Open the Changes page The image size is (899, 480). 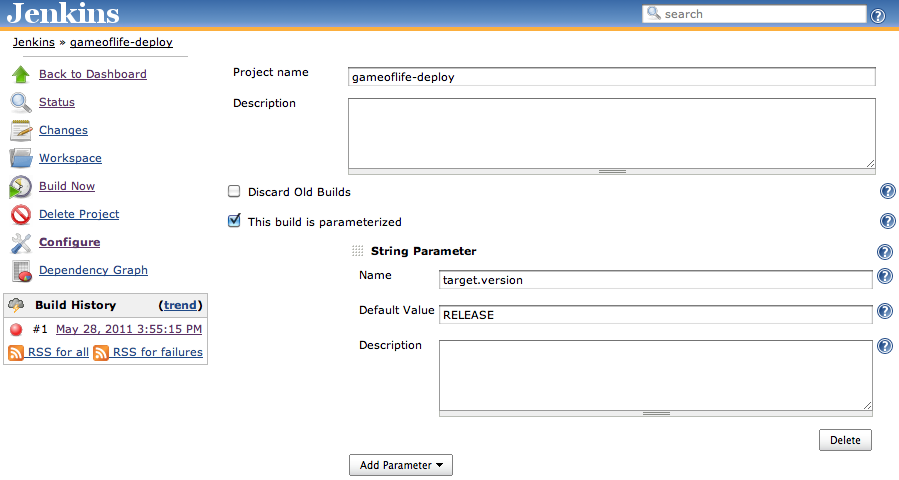coord(63,130)
